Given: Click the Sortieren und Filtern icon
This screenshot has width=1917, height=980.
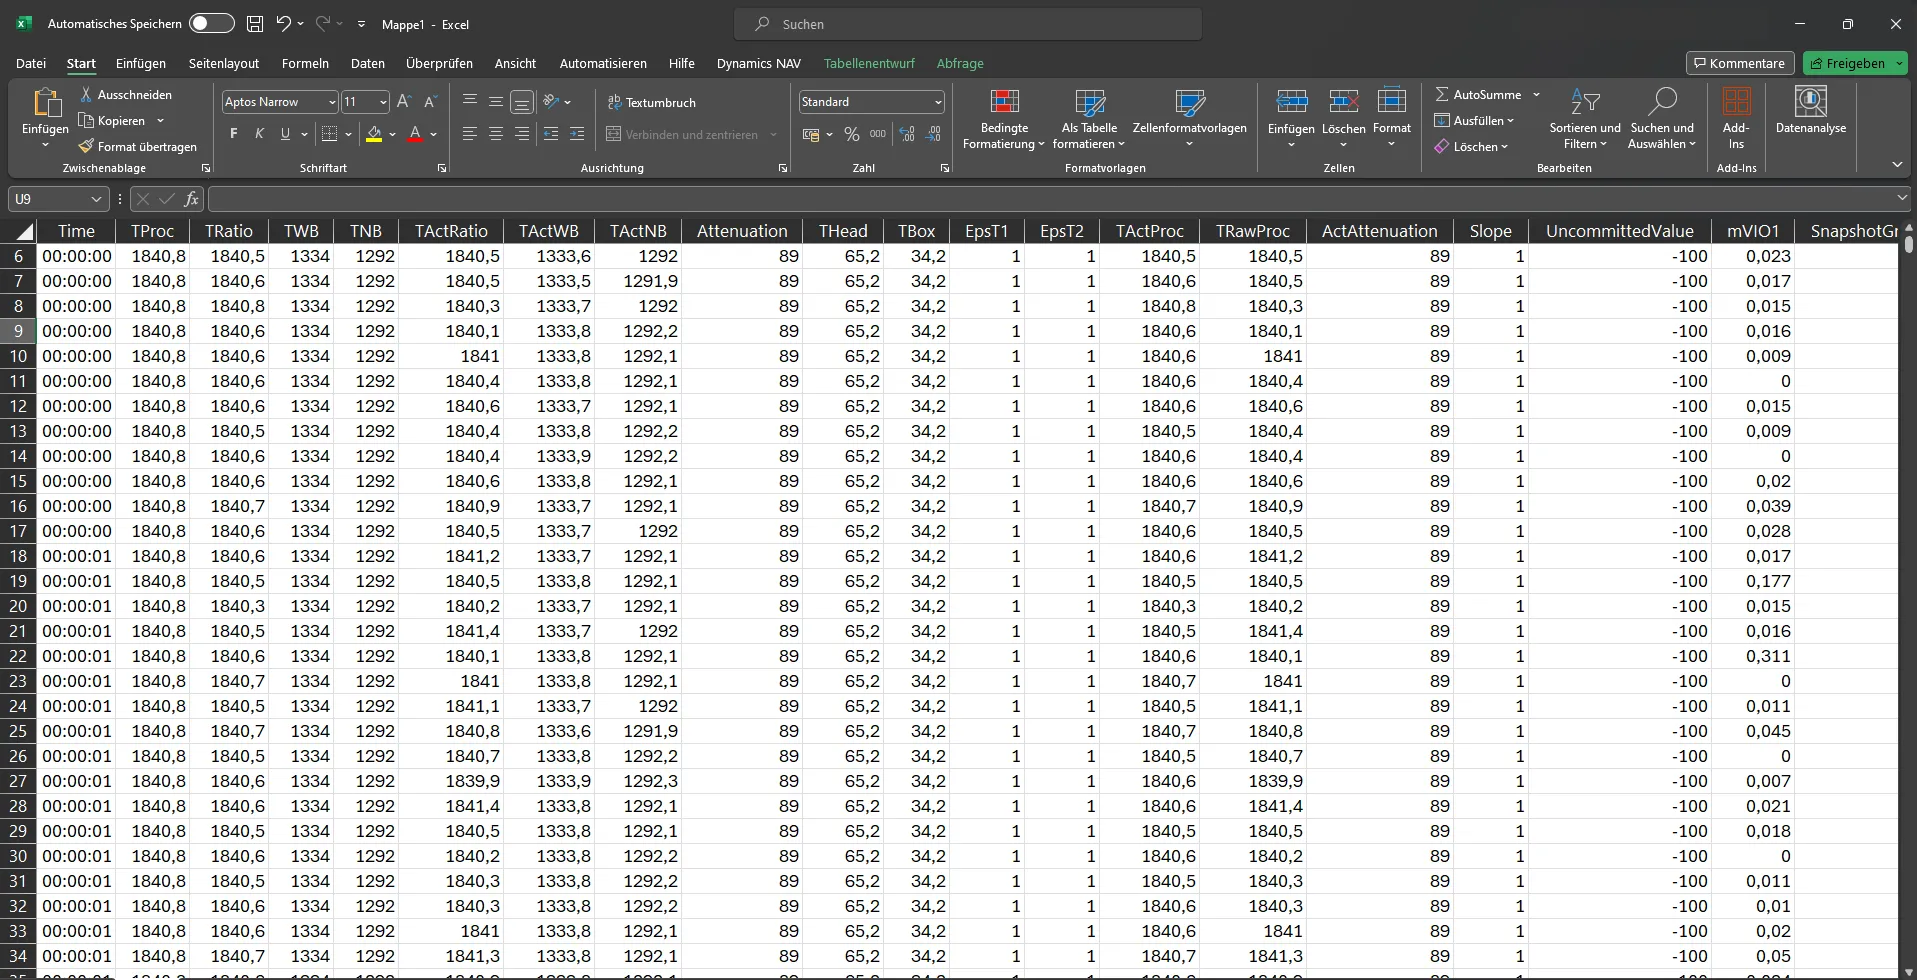Looking at the screenshot, I should pos(1584,102).
